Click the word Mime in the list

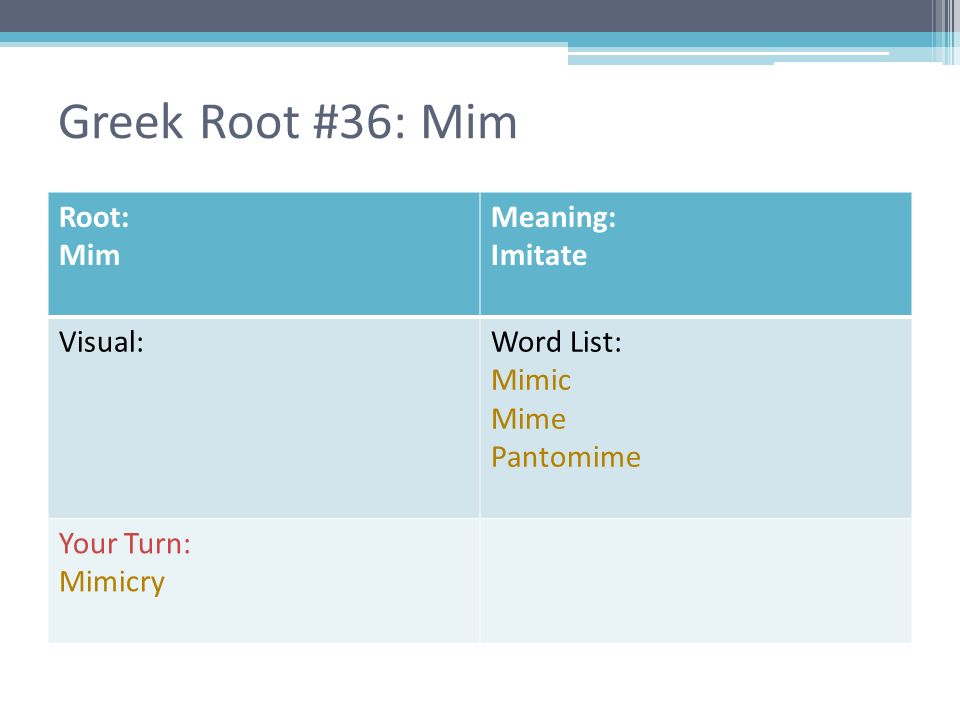(x=528, y=419)
